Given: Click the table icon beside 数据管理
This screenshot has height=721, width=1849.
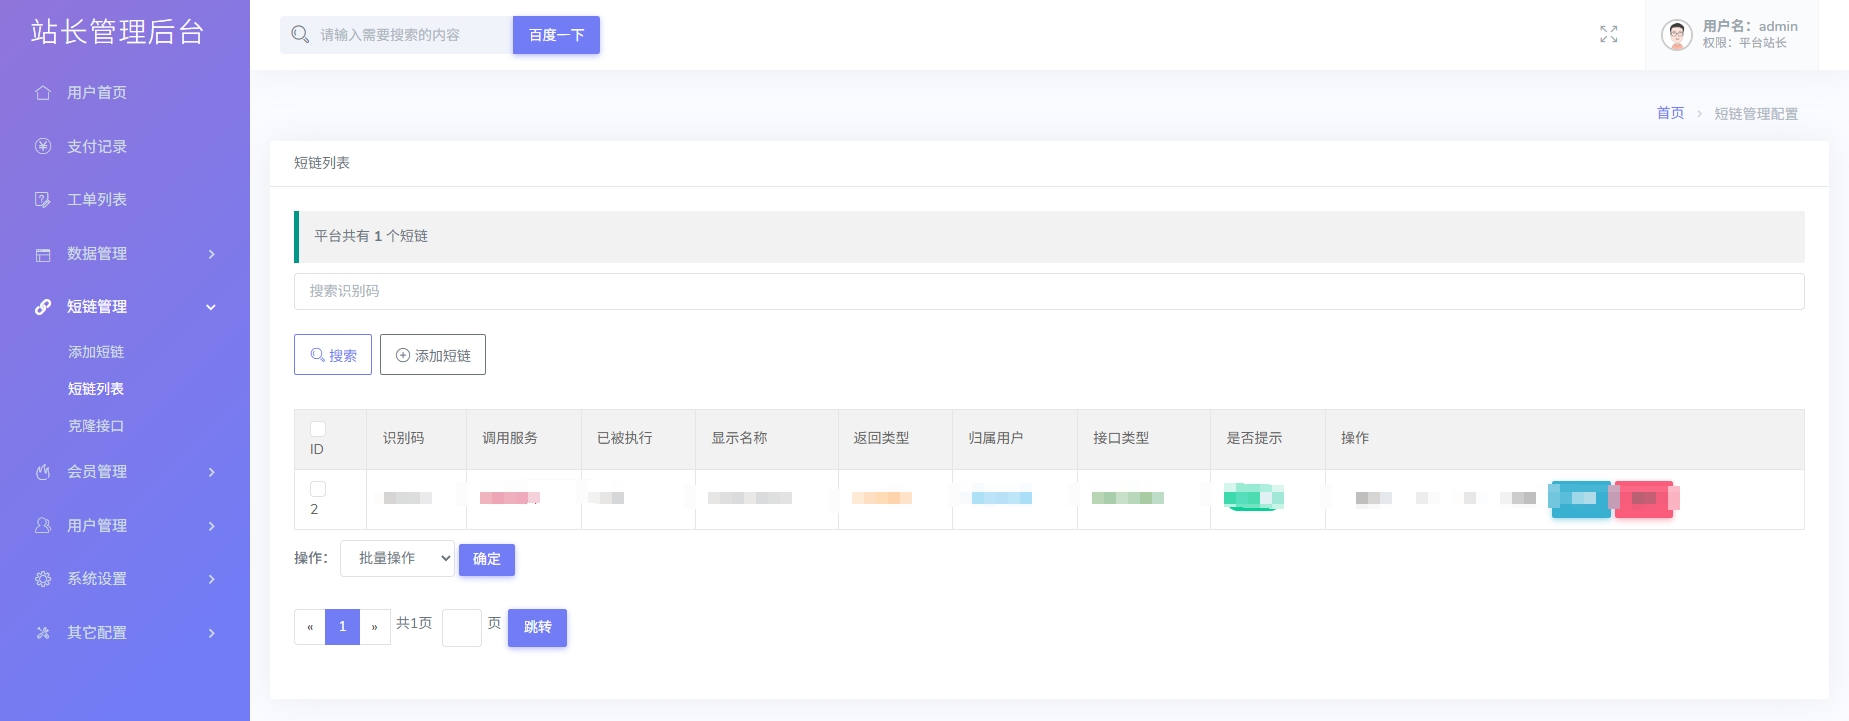Looking at the screenshot, I should click(43, 254).
